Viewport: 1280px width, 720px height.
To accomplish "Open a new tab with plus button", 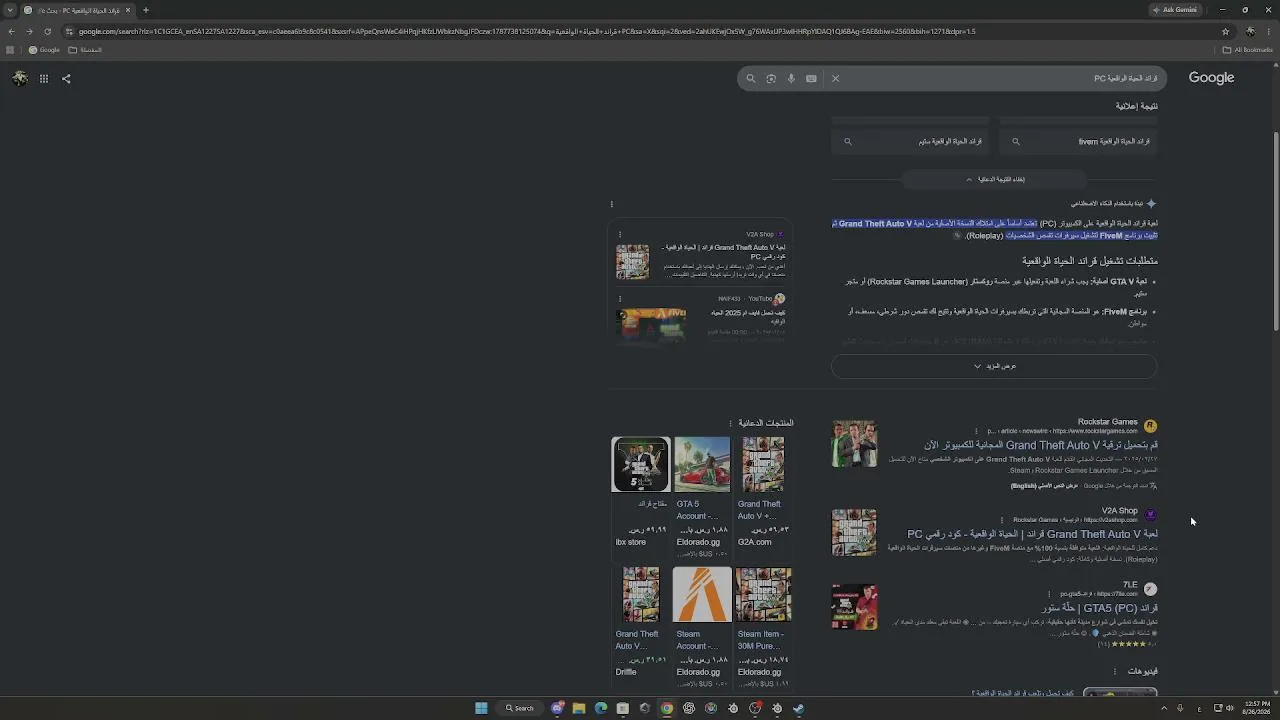I will coord(146,10).
